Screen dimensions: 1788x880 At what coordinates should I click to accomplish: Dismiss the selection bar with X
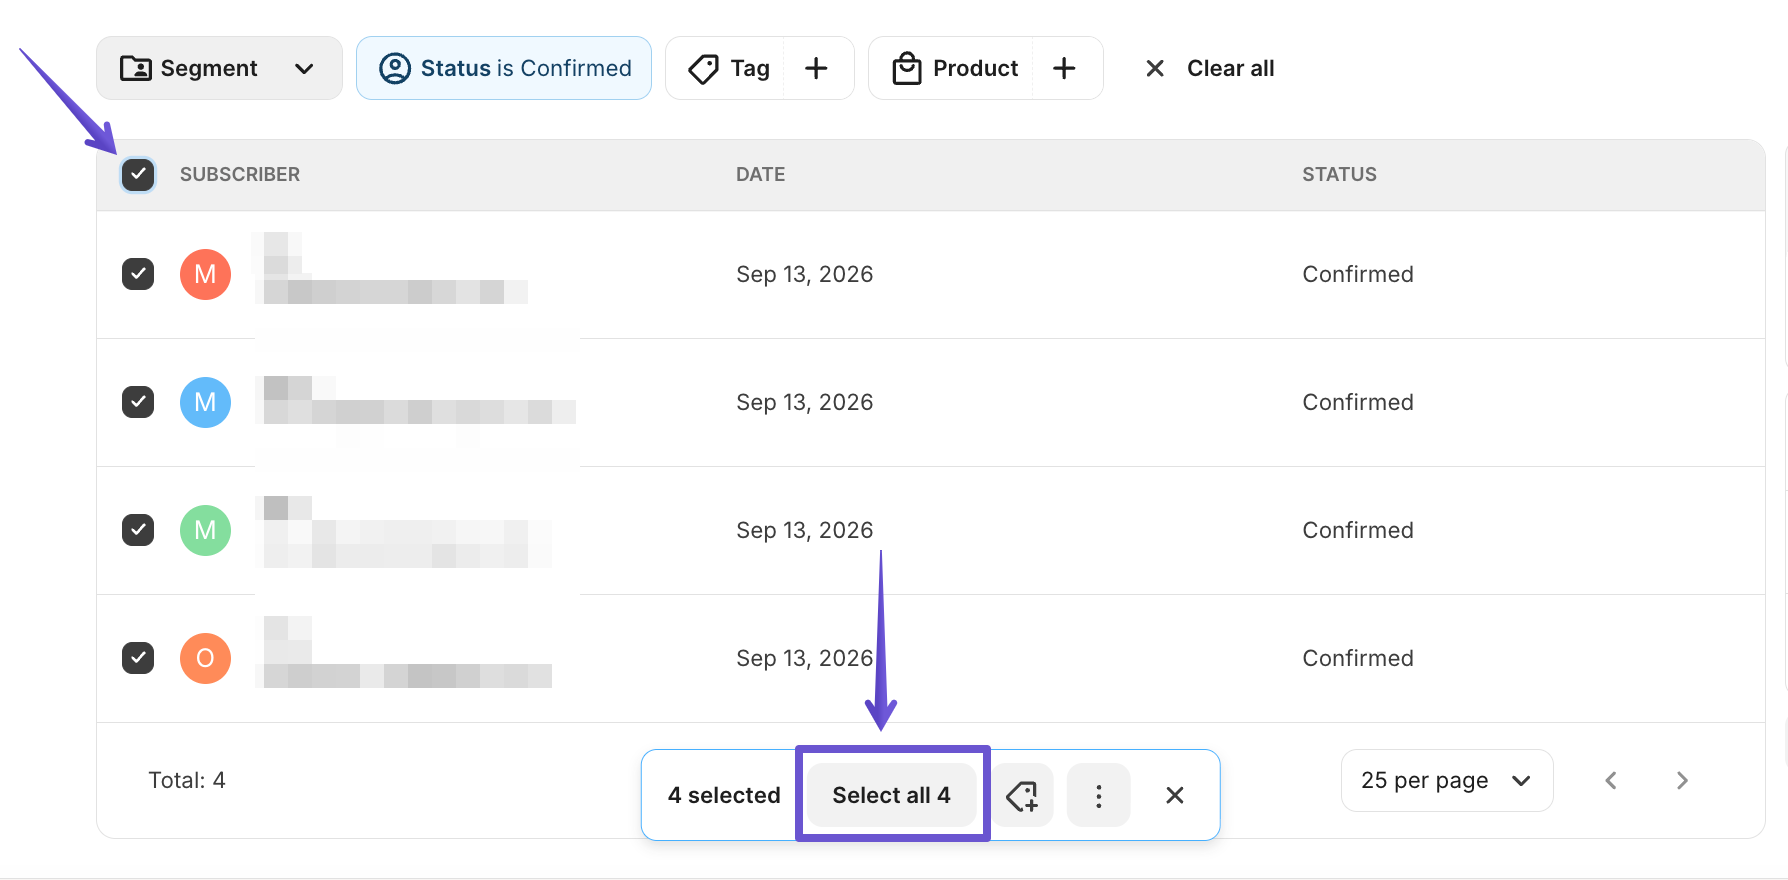pos(1175,795)
